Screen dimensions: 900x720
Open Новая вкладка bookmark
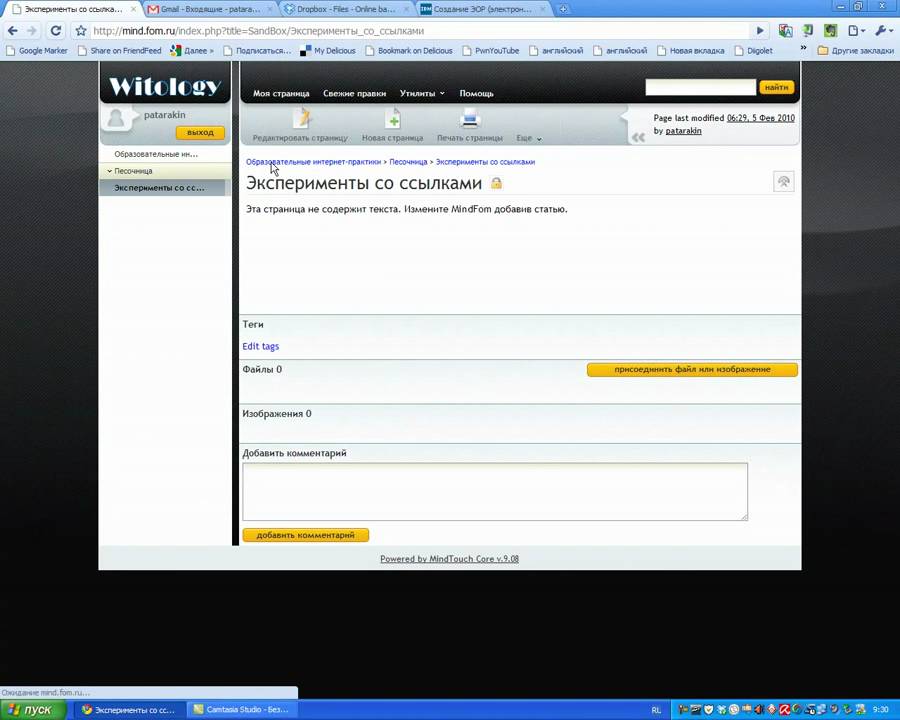(x=691, y=51)
